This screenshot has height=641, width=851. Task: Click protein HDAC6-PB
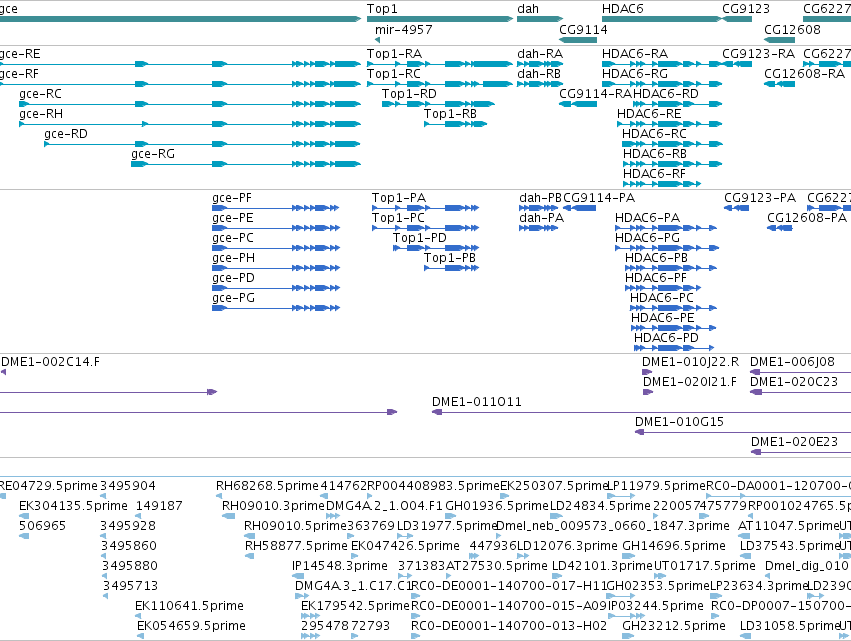[x=656, y=258]
